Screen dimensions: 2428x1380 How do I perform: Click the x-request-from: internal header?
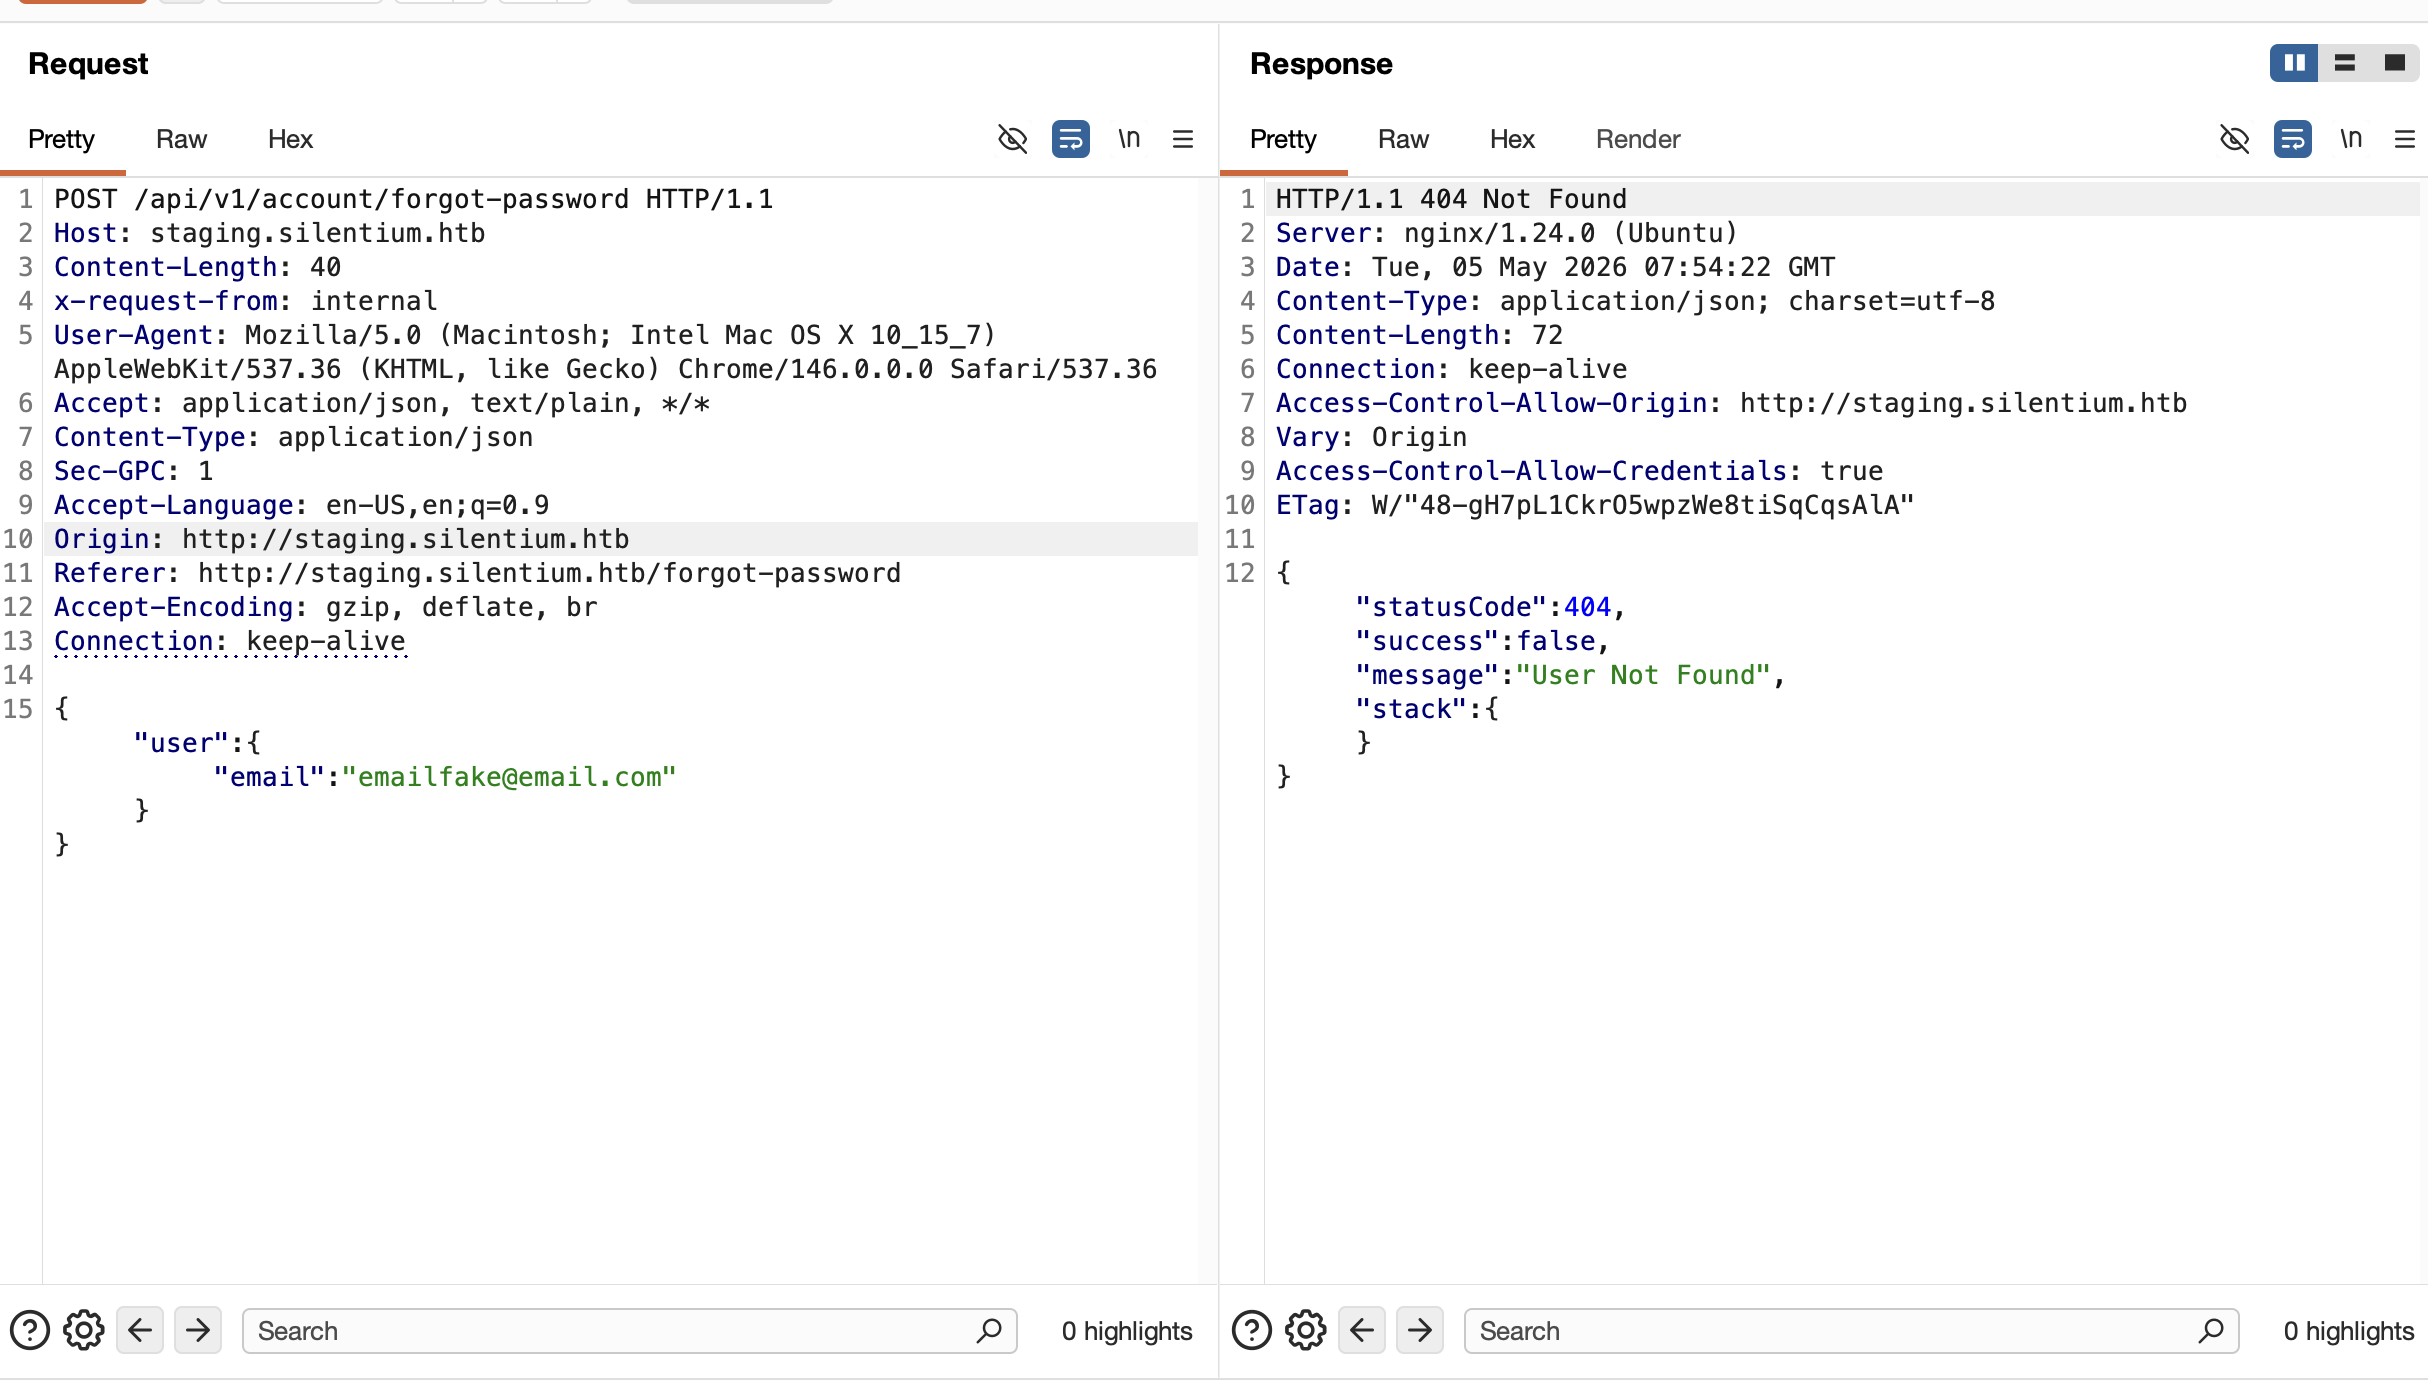click(245, 301)
